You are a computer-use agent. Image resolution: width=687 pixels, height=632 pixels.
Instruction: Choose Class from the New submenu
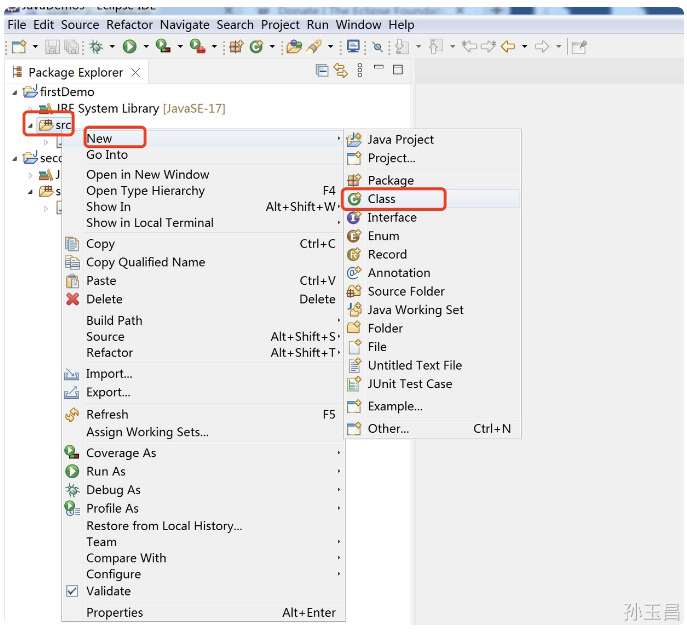tap(433, 199)
